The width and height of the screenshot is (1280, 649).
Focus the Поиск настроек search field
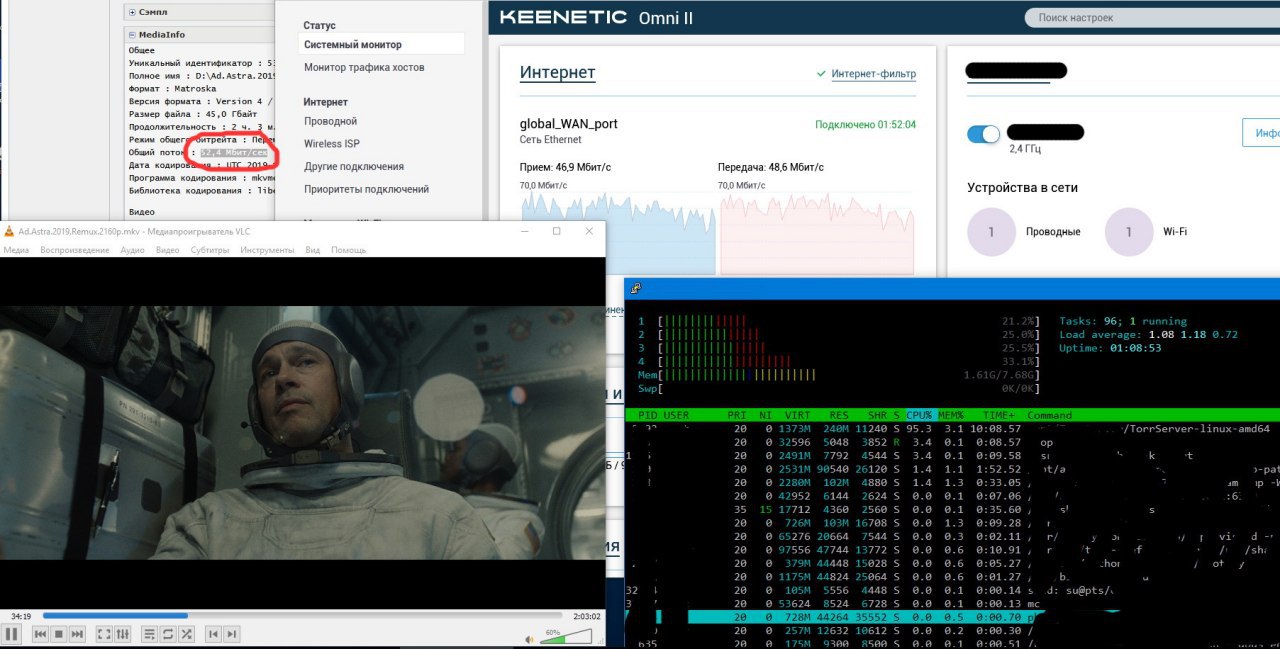point(1150,18)
